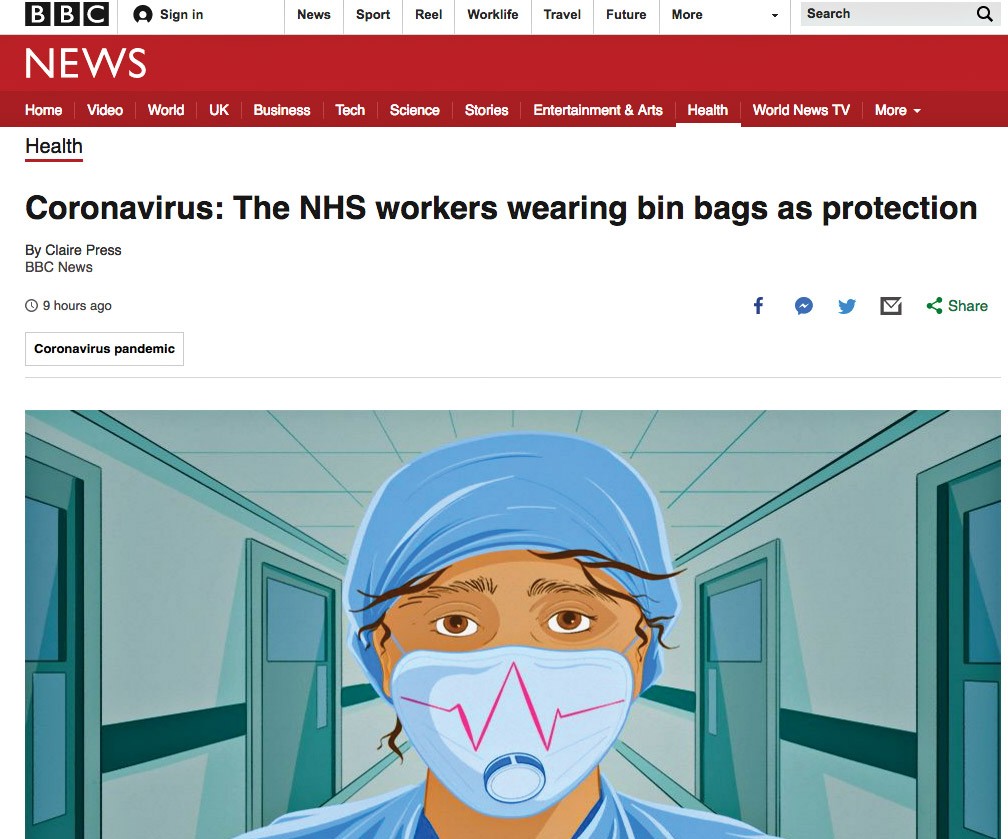The height and width of the screenshot is (839, 1008).
Task: Follow the Health section heading link
Action: tap(54, 147)
